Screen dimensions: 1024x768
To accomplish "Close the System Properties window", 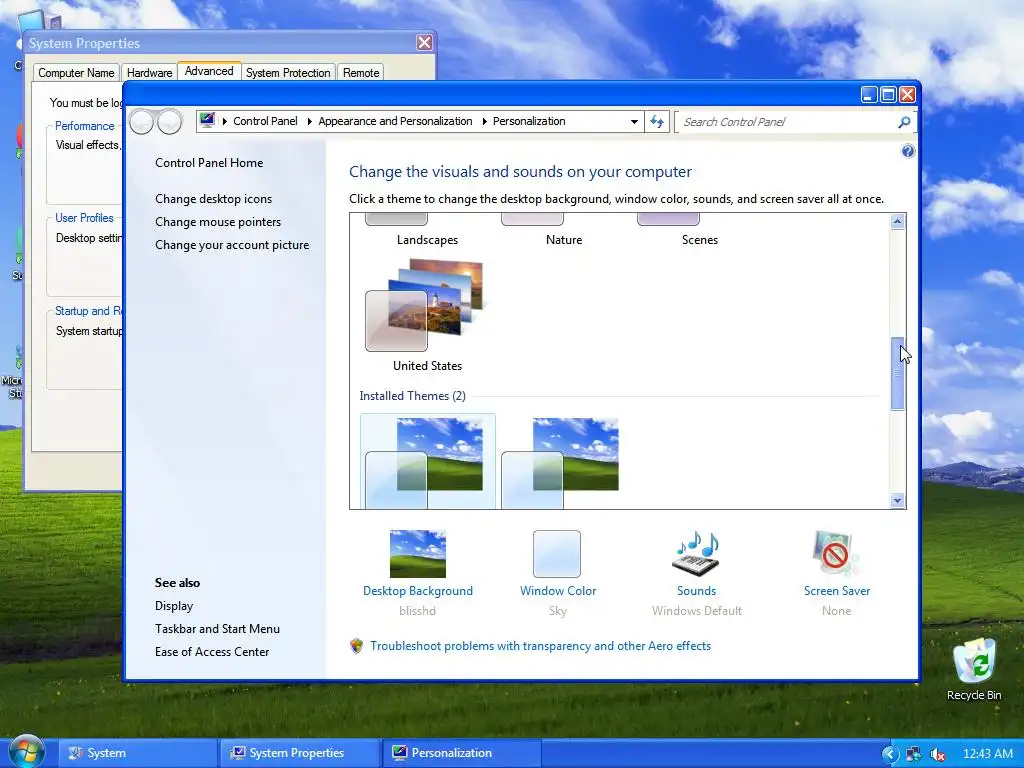I will pos(424,43).
